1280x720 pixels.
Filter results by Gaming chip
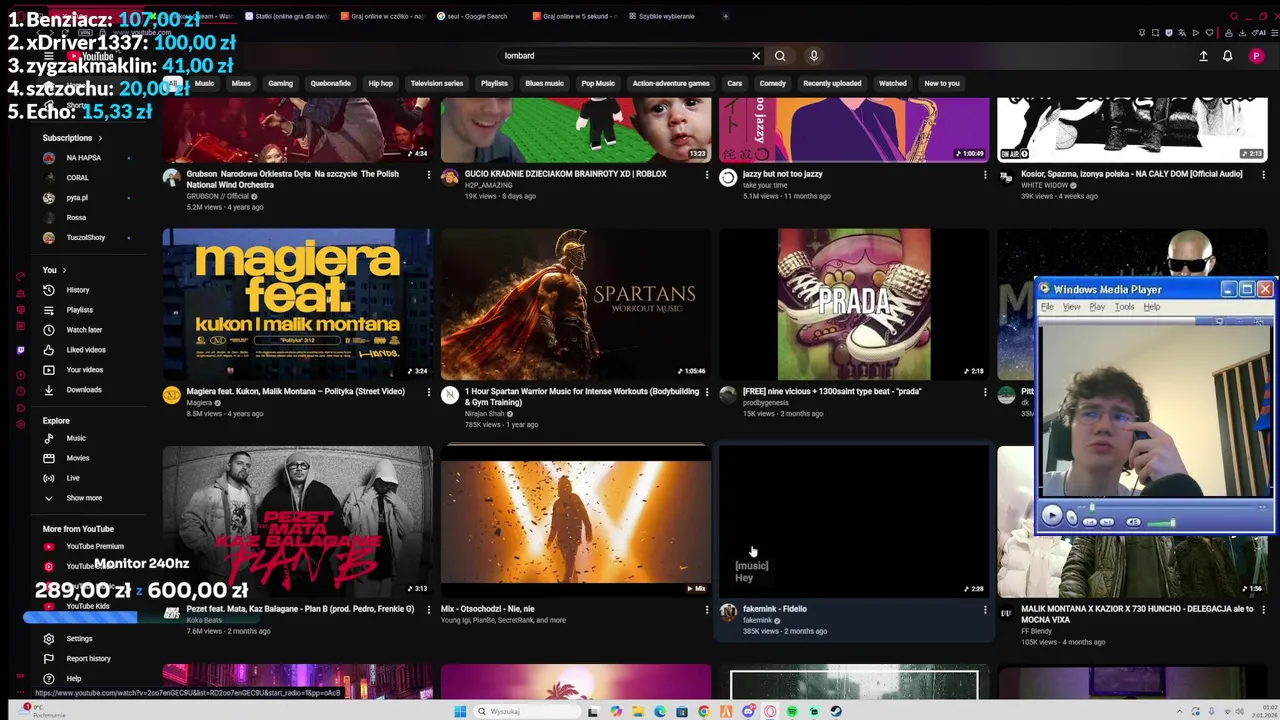pos(280,84)
